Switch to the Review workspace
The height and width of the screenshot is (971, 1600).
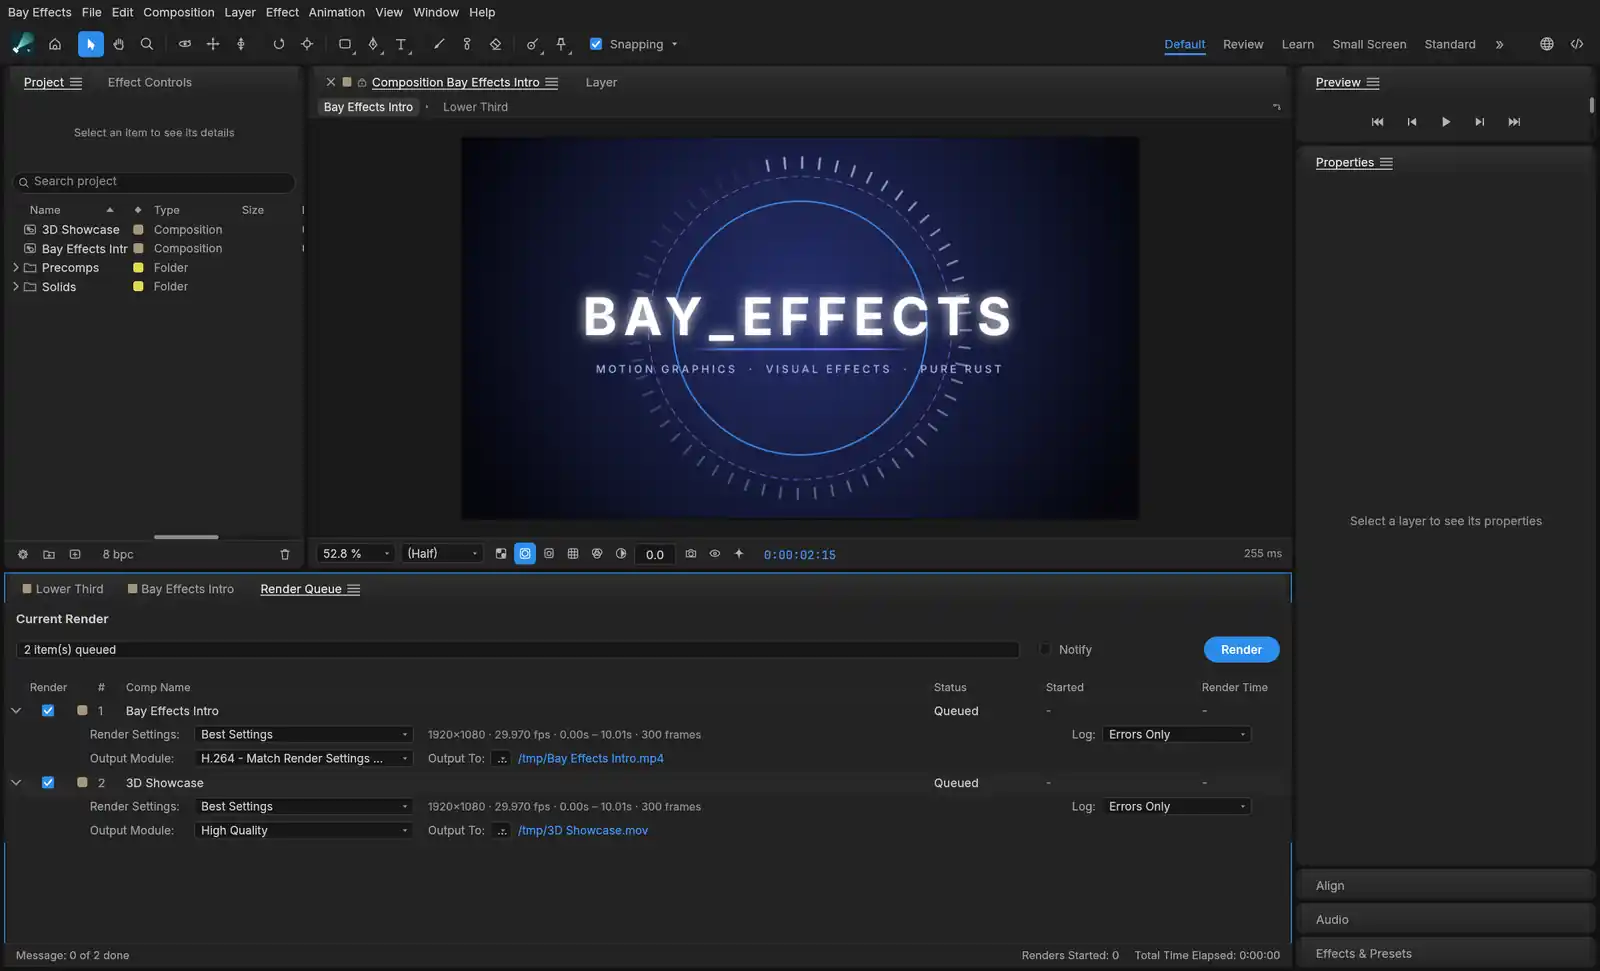click(x=1243, y=44)
